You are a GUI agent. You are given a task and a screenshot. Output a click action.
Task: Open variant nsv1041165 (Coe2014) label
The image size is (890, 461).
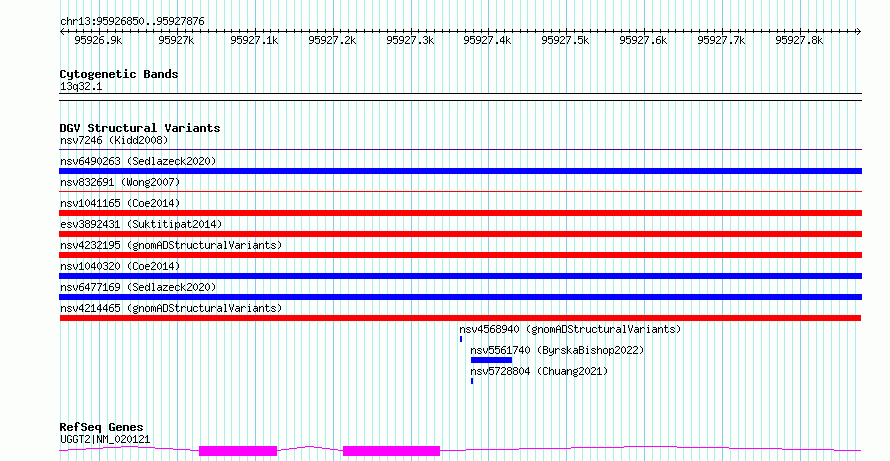(120, 203)
